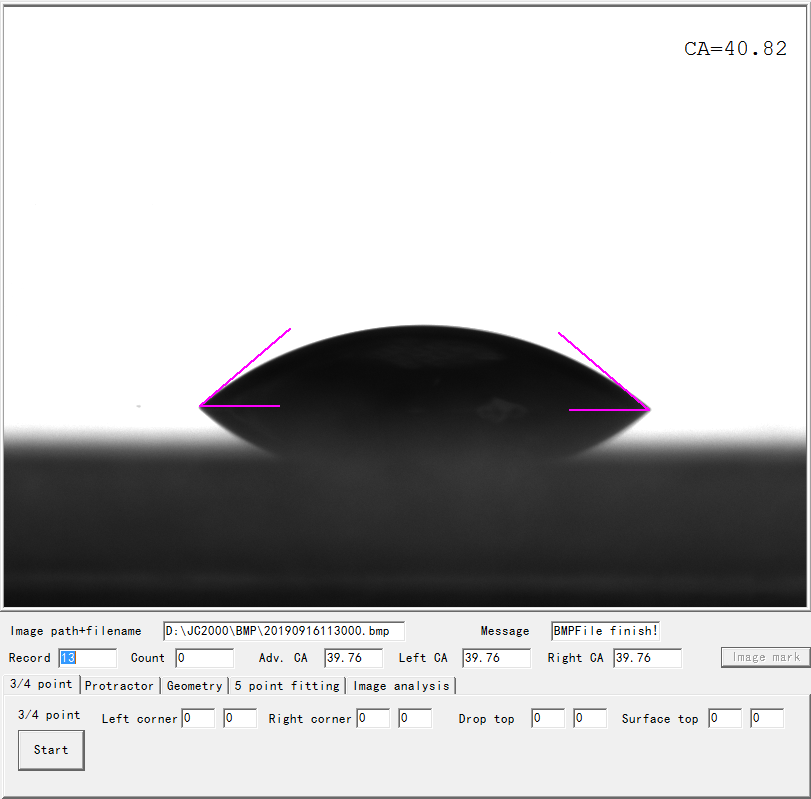Click the Record number field
The width and height of the screenshot is (811, 799).
point(87,658)
